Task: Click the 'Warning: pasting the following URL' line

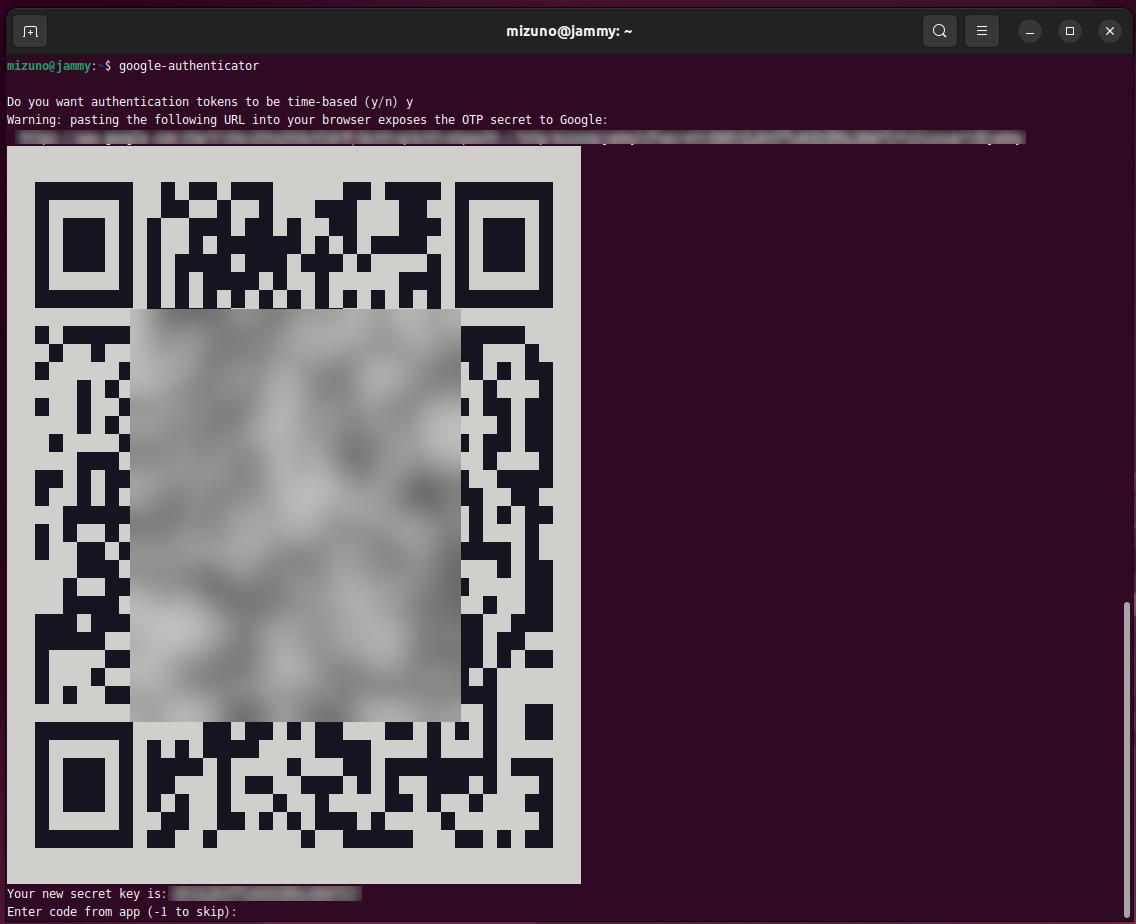Action: click(x=307, y=120)
